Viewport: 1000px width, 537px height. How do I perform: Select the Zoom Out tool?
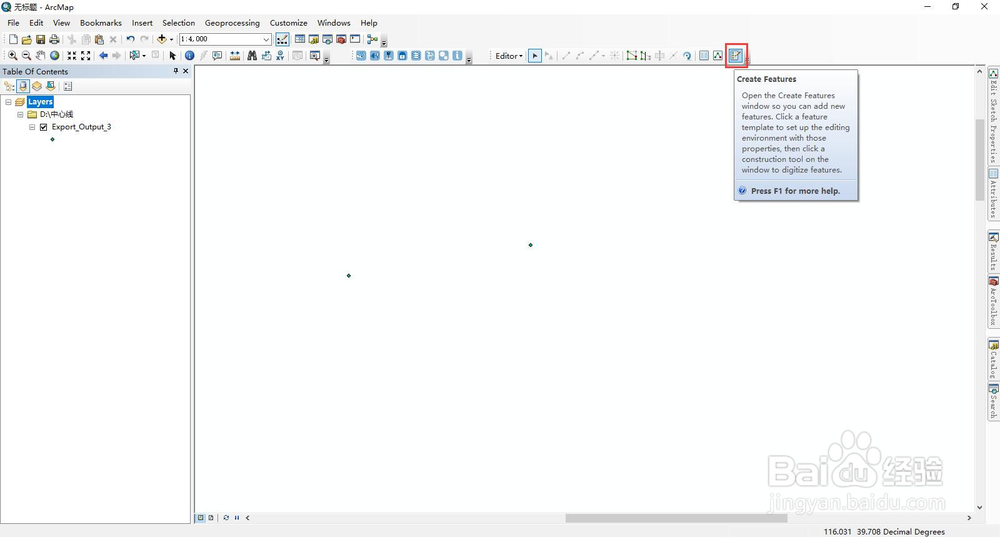pyautogui.click(x=27, y=56)
